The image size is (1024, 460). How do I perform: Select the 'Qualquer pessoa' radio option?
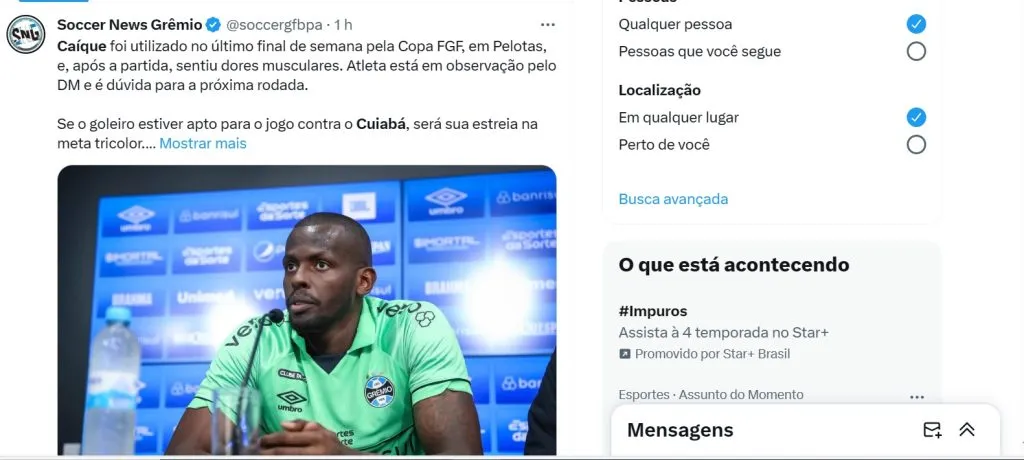pyautogui.click(x=916, y=24)
